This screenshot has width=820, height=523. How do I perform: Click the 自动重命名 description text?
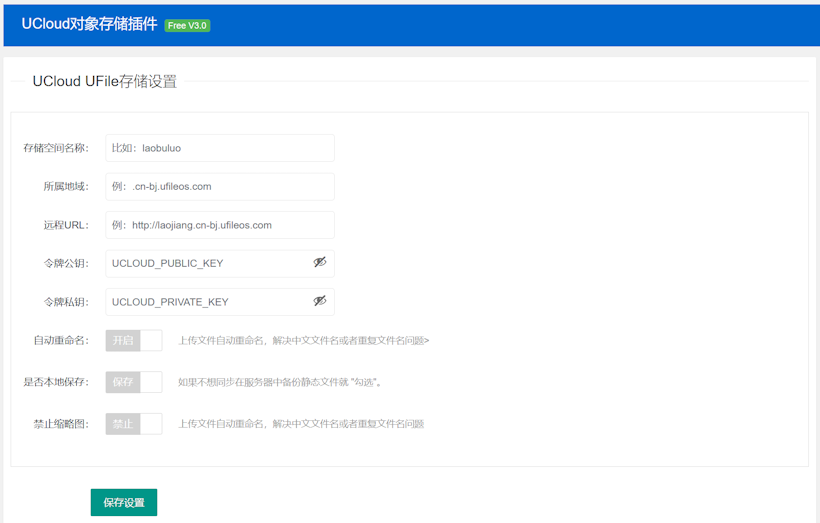click(304, 341)
